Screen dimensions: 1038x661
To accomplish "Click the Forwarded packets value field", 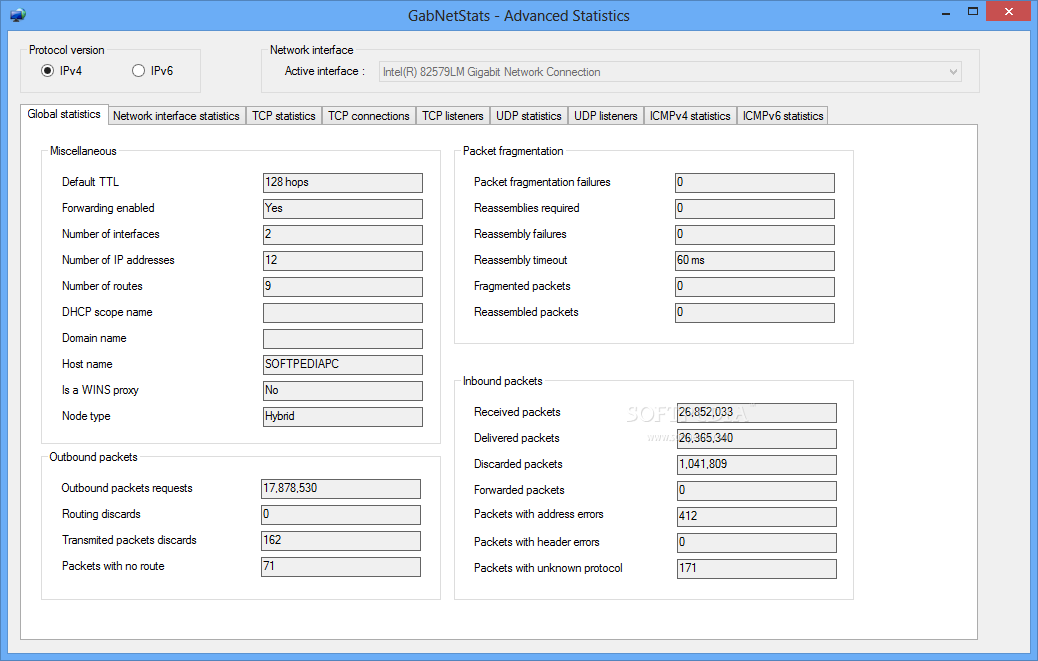I will 757,491.
